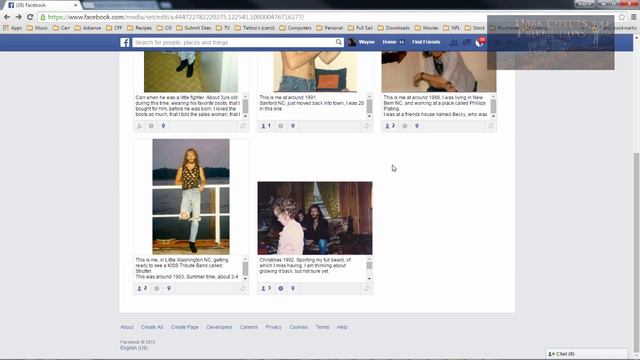Screen dimensions: 640x360
Task: Open the Downloads bookmarks folder
Action: click(x=393, y=28)
